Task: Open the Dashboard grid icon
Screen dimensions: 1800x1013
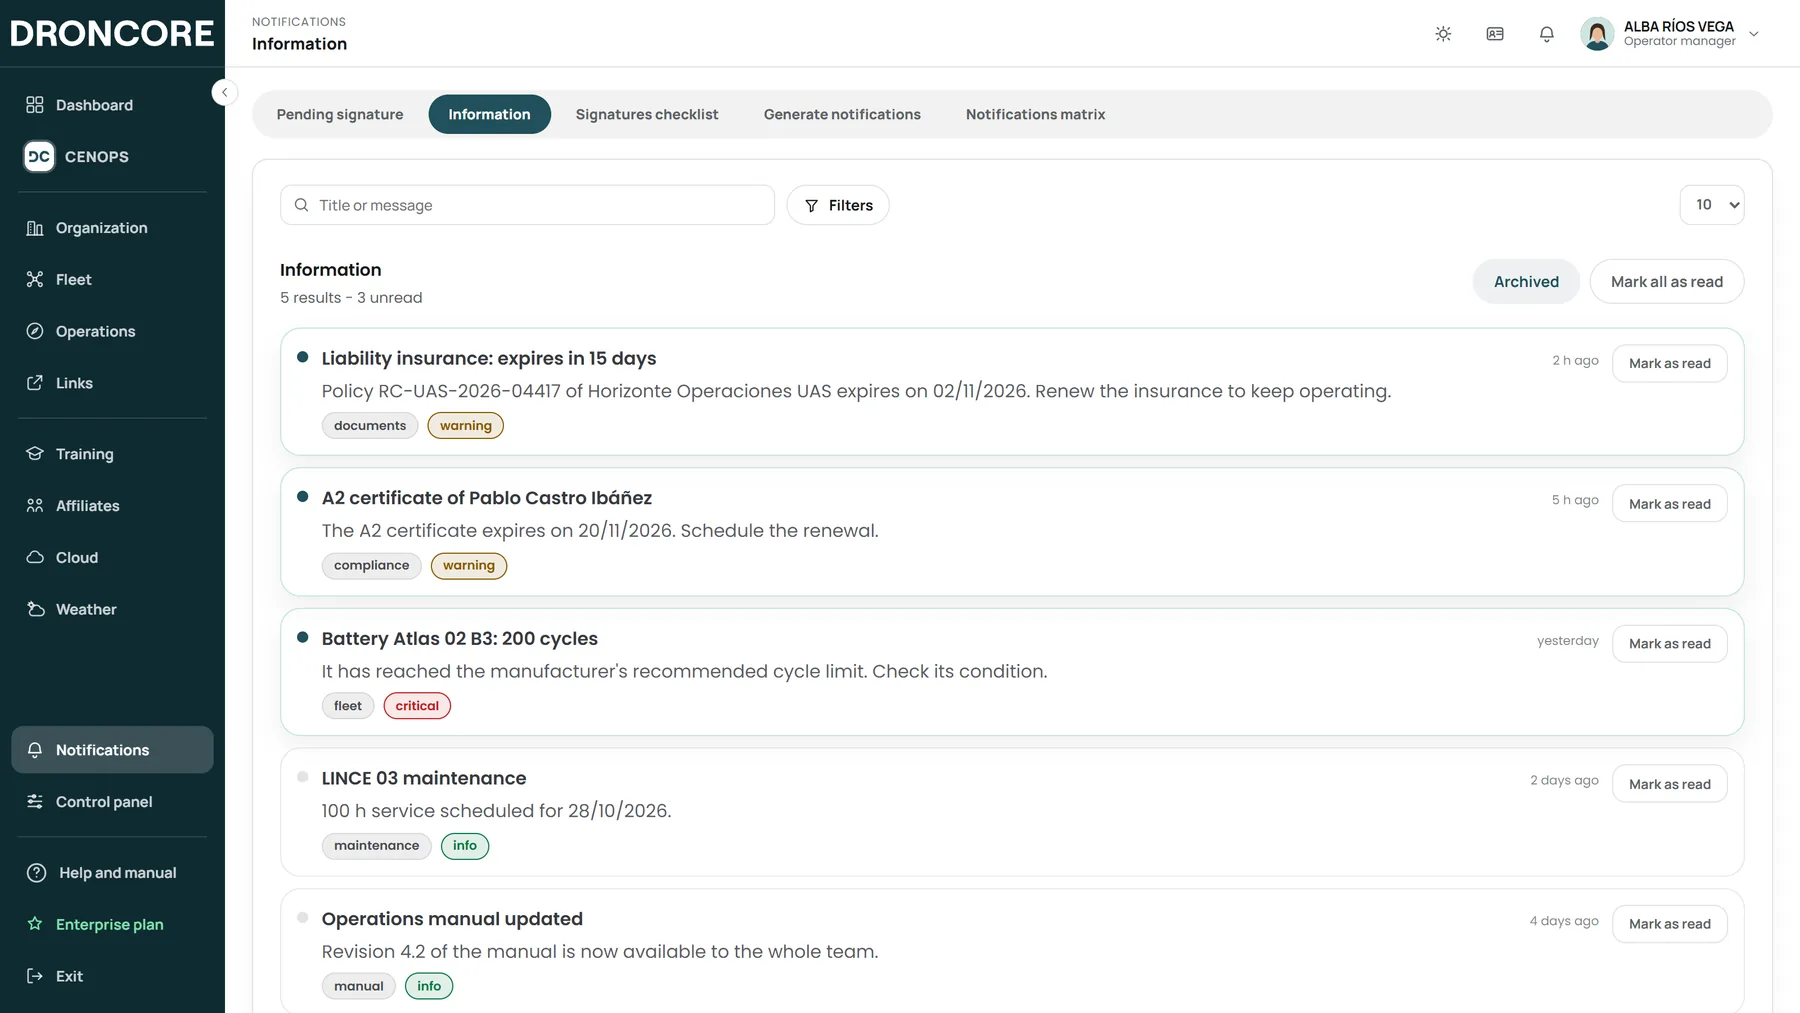Action: [x=35, y=105]
